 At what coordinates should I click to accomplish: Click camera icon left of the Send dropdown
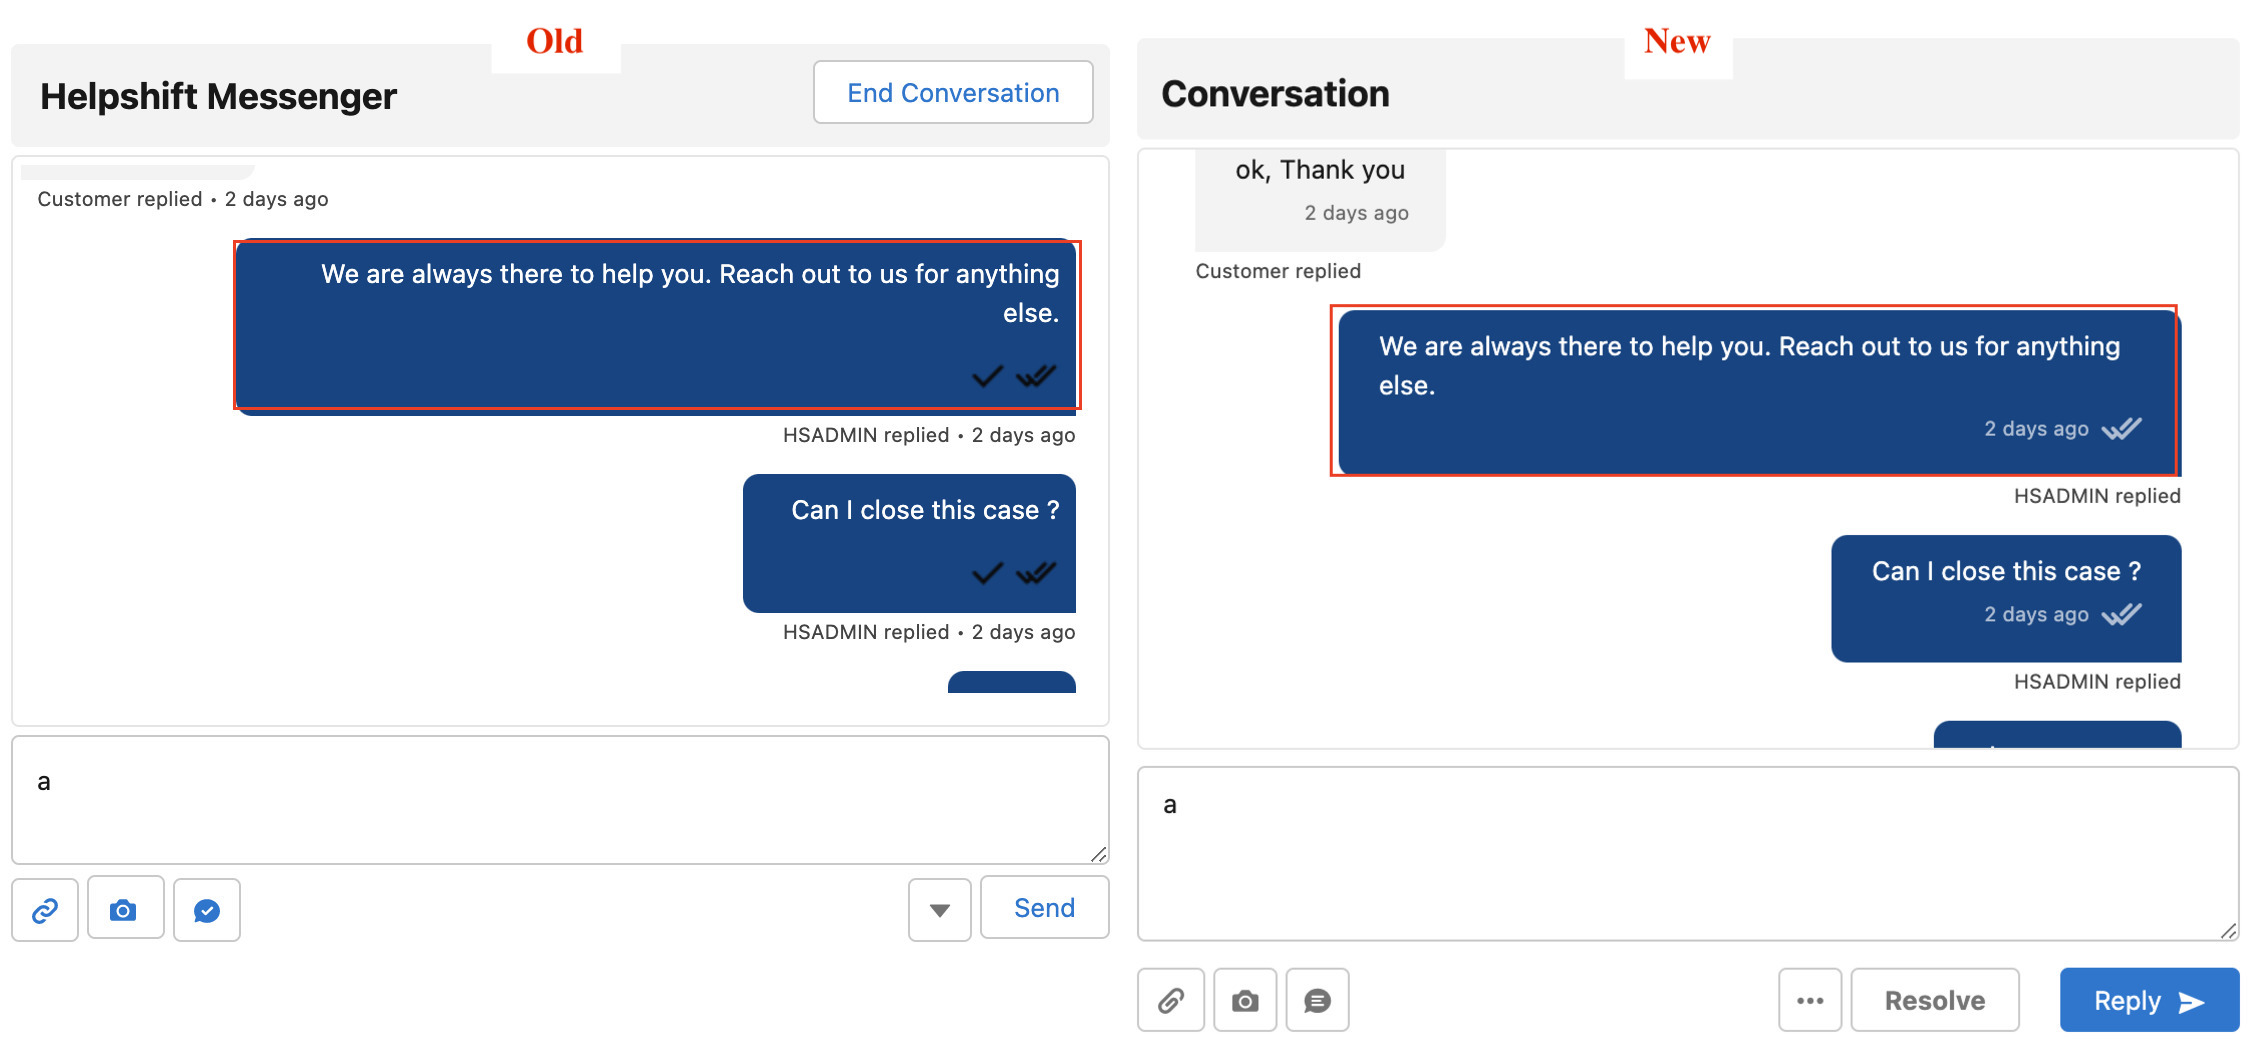(x=124, y=910)
